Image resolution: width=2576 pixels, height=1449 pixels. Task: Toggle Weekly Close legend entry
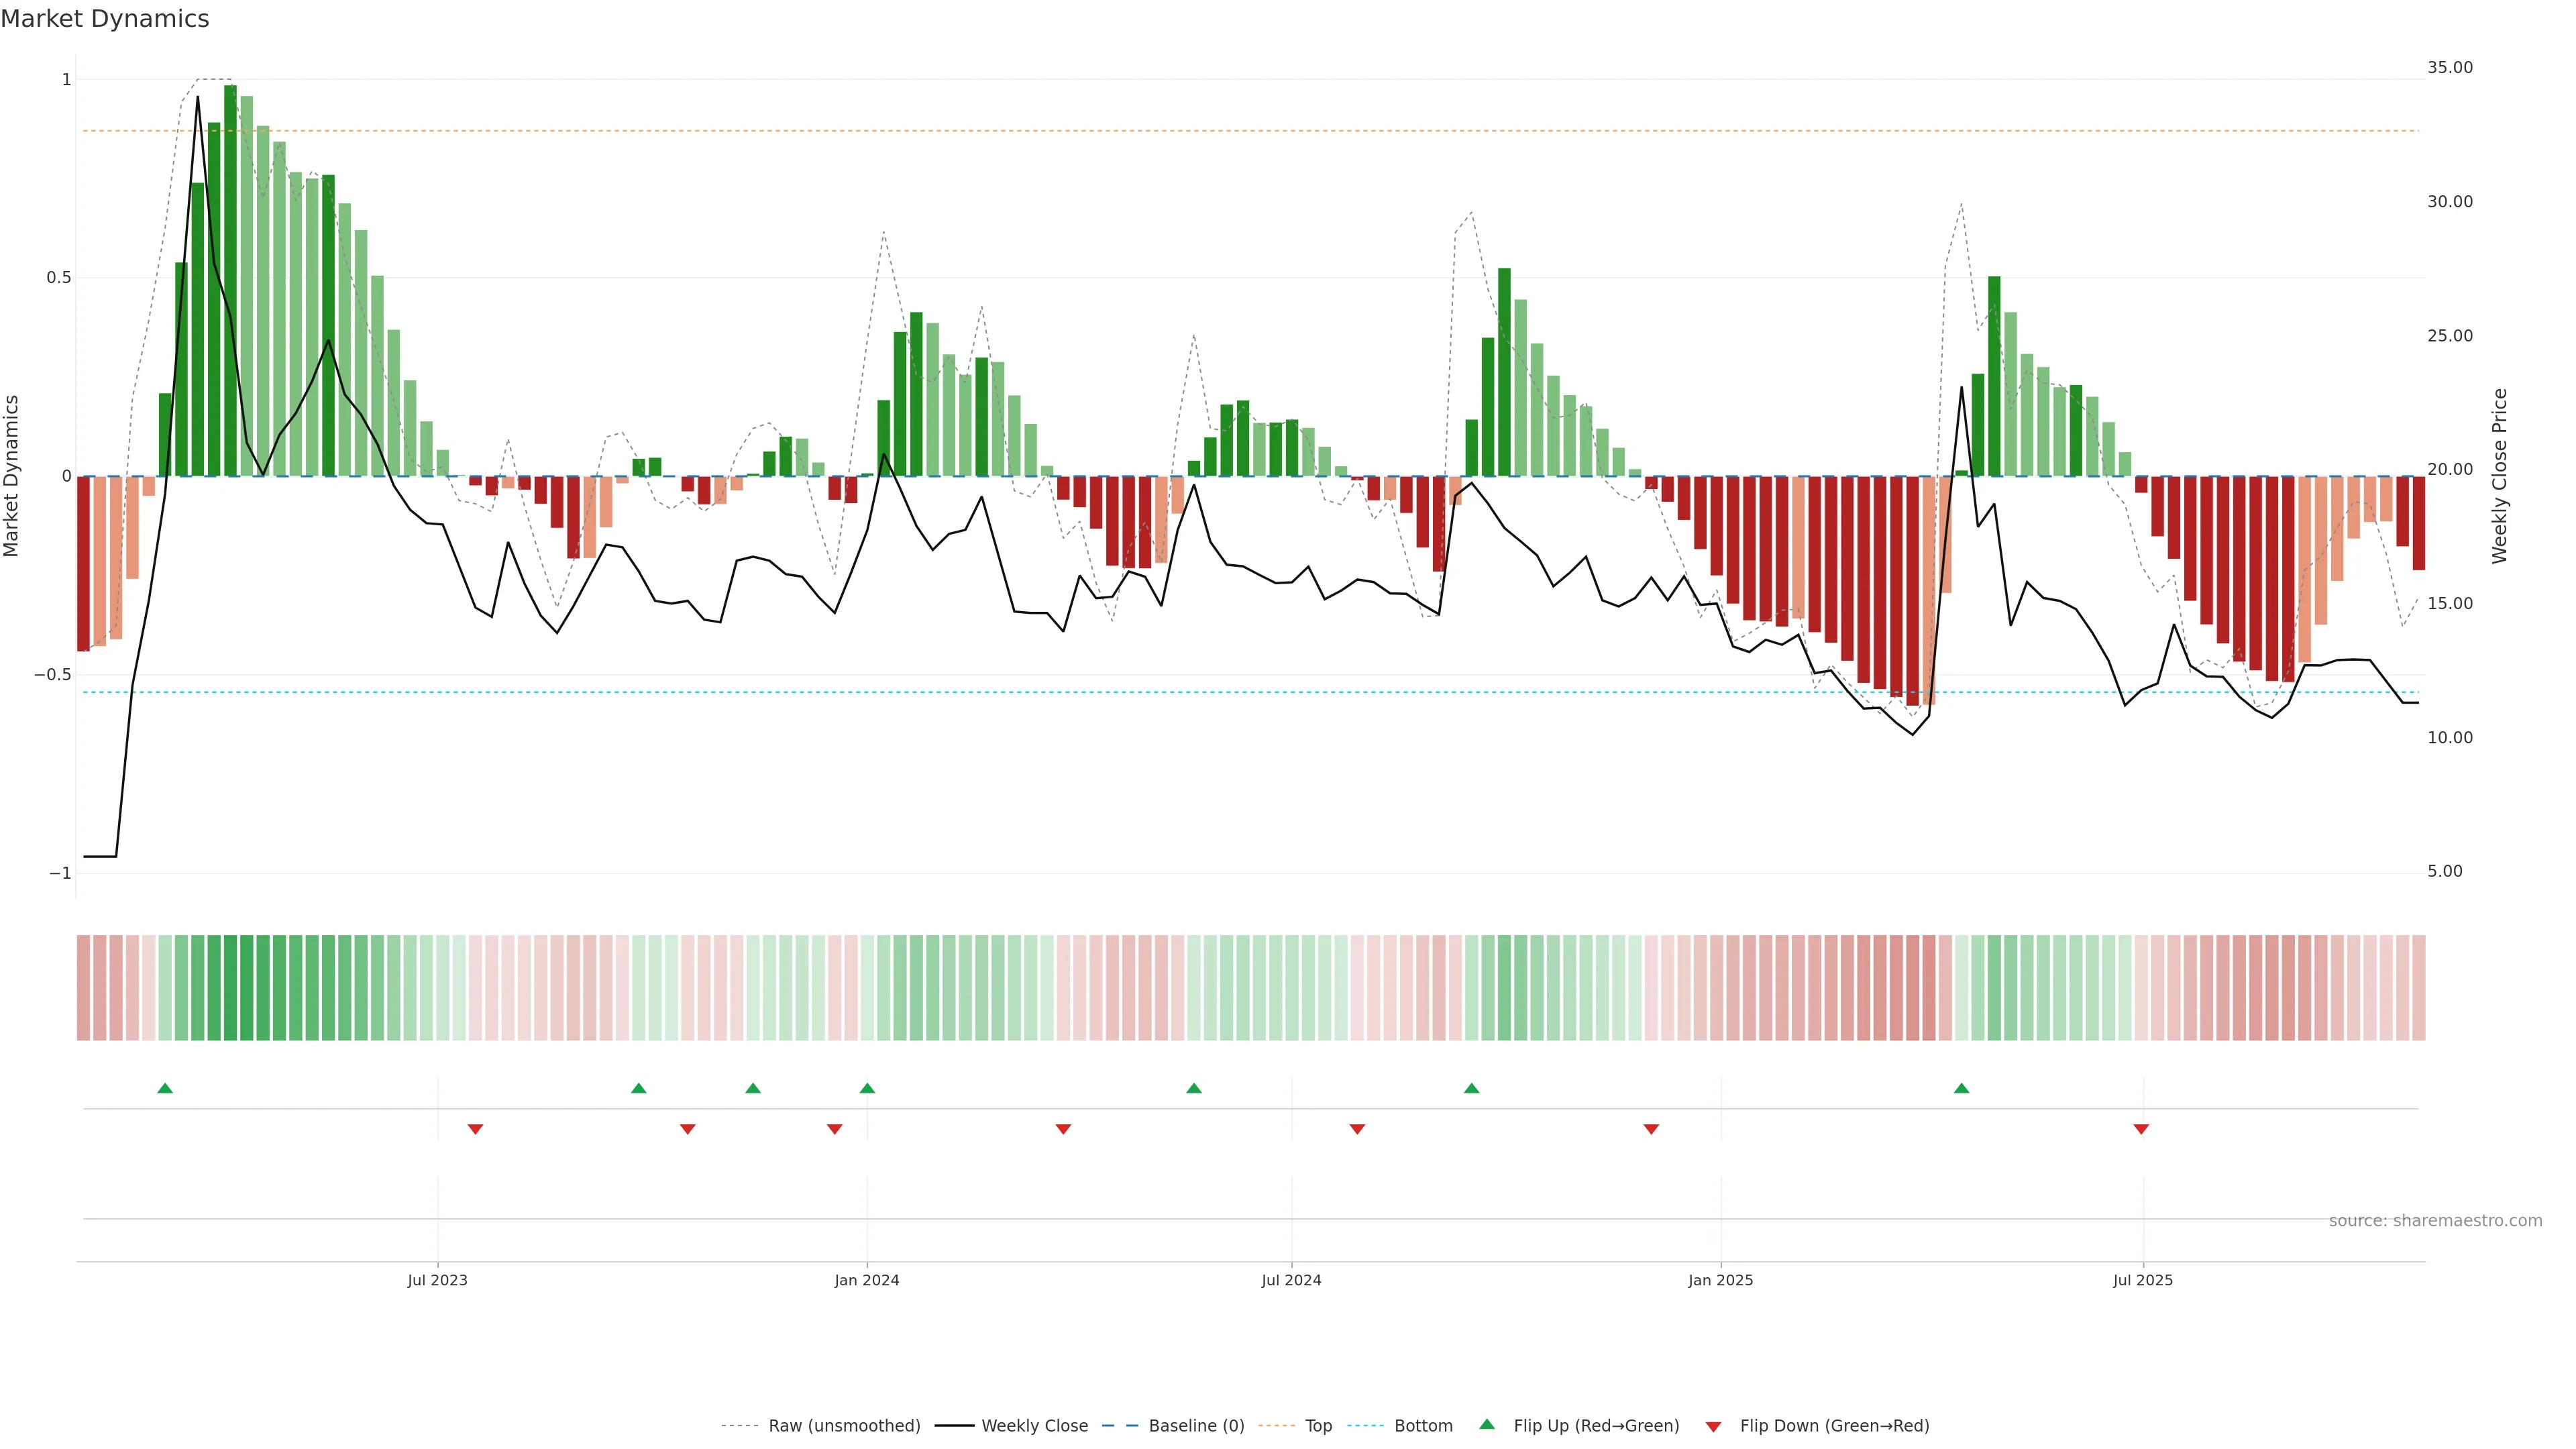click(x=1034, y=1426)
